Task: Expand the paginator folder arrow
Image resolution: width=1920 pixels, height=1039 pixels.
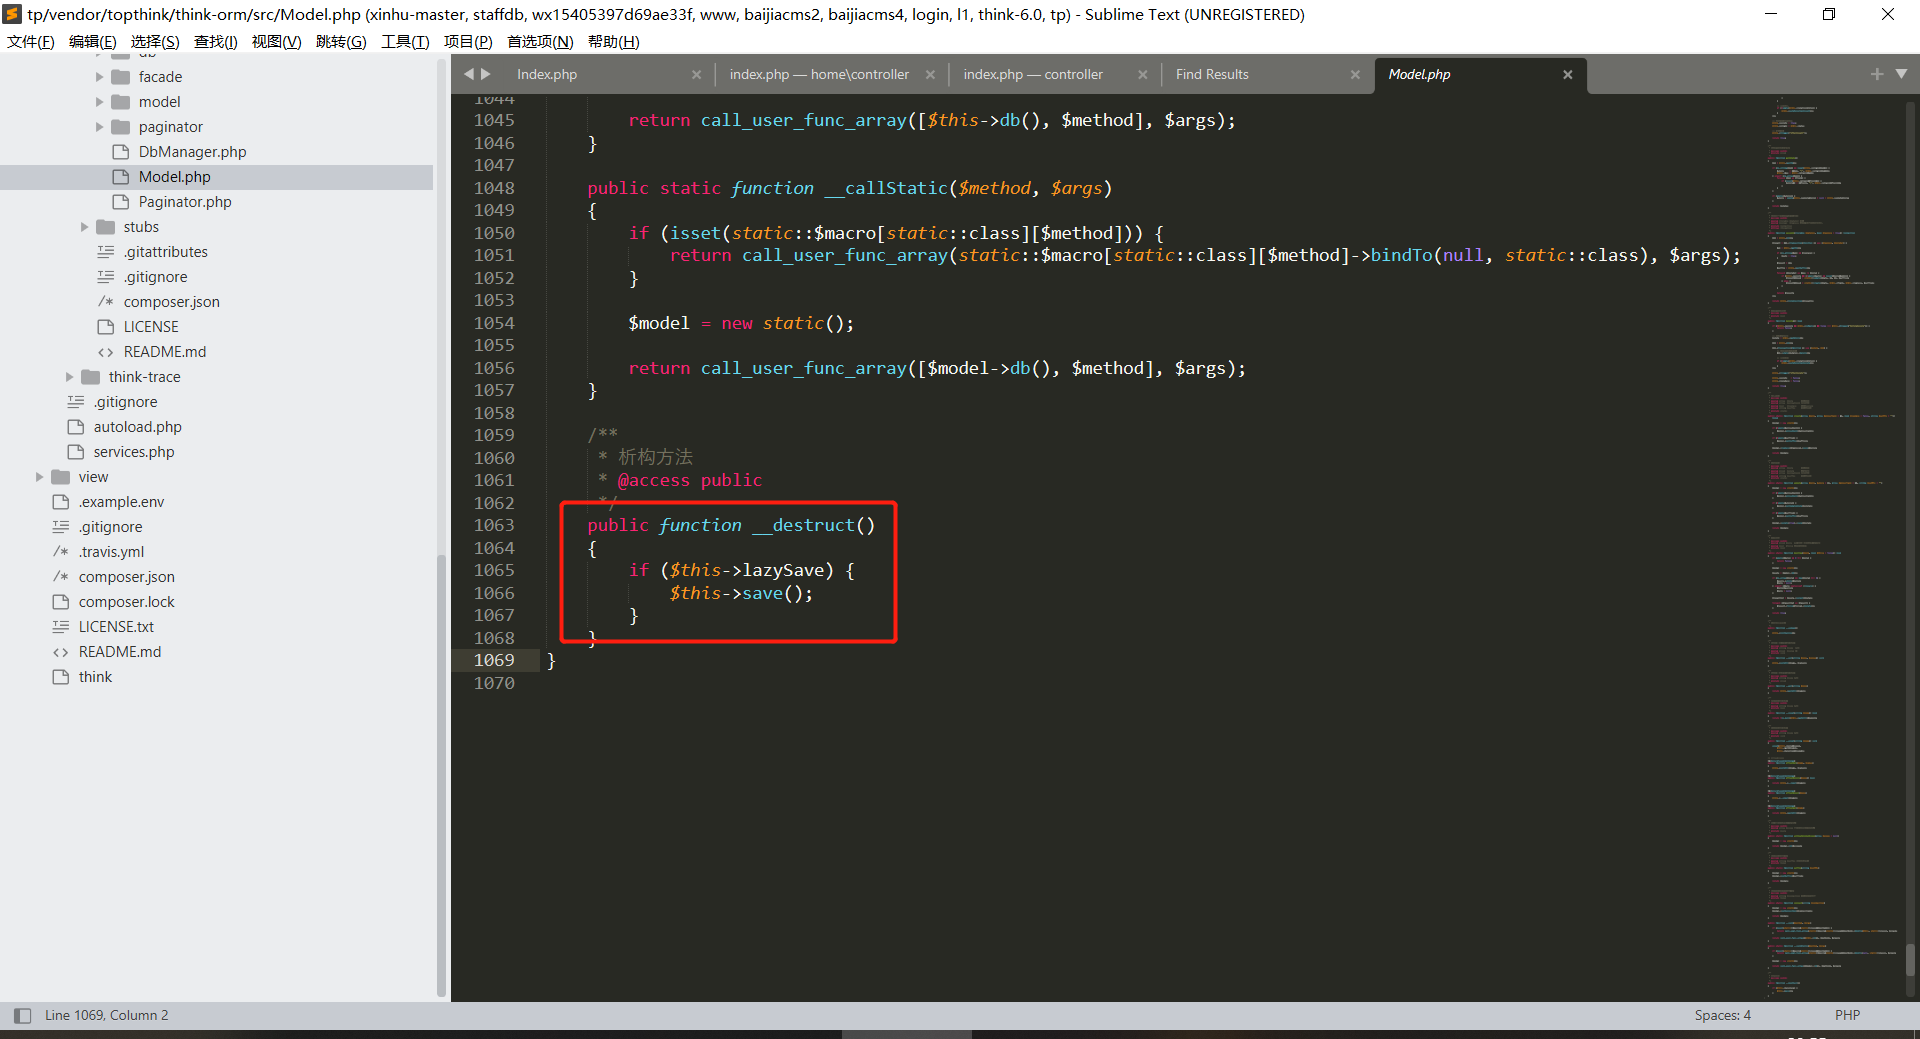Action: click(99, 127)
